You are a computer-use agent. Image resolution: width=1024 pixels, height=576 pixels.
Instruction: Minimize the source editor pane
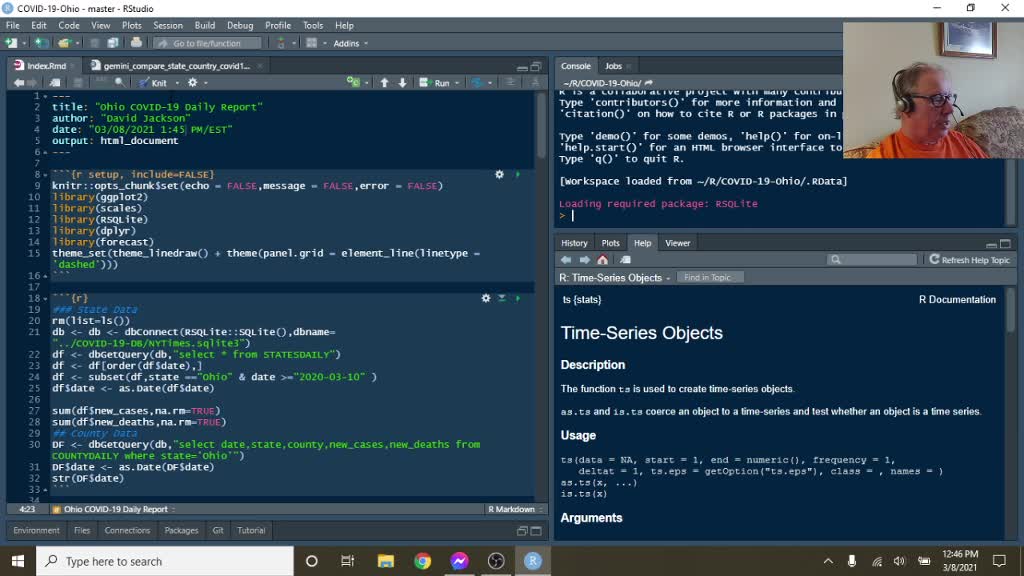[x=522, y=67]
